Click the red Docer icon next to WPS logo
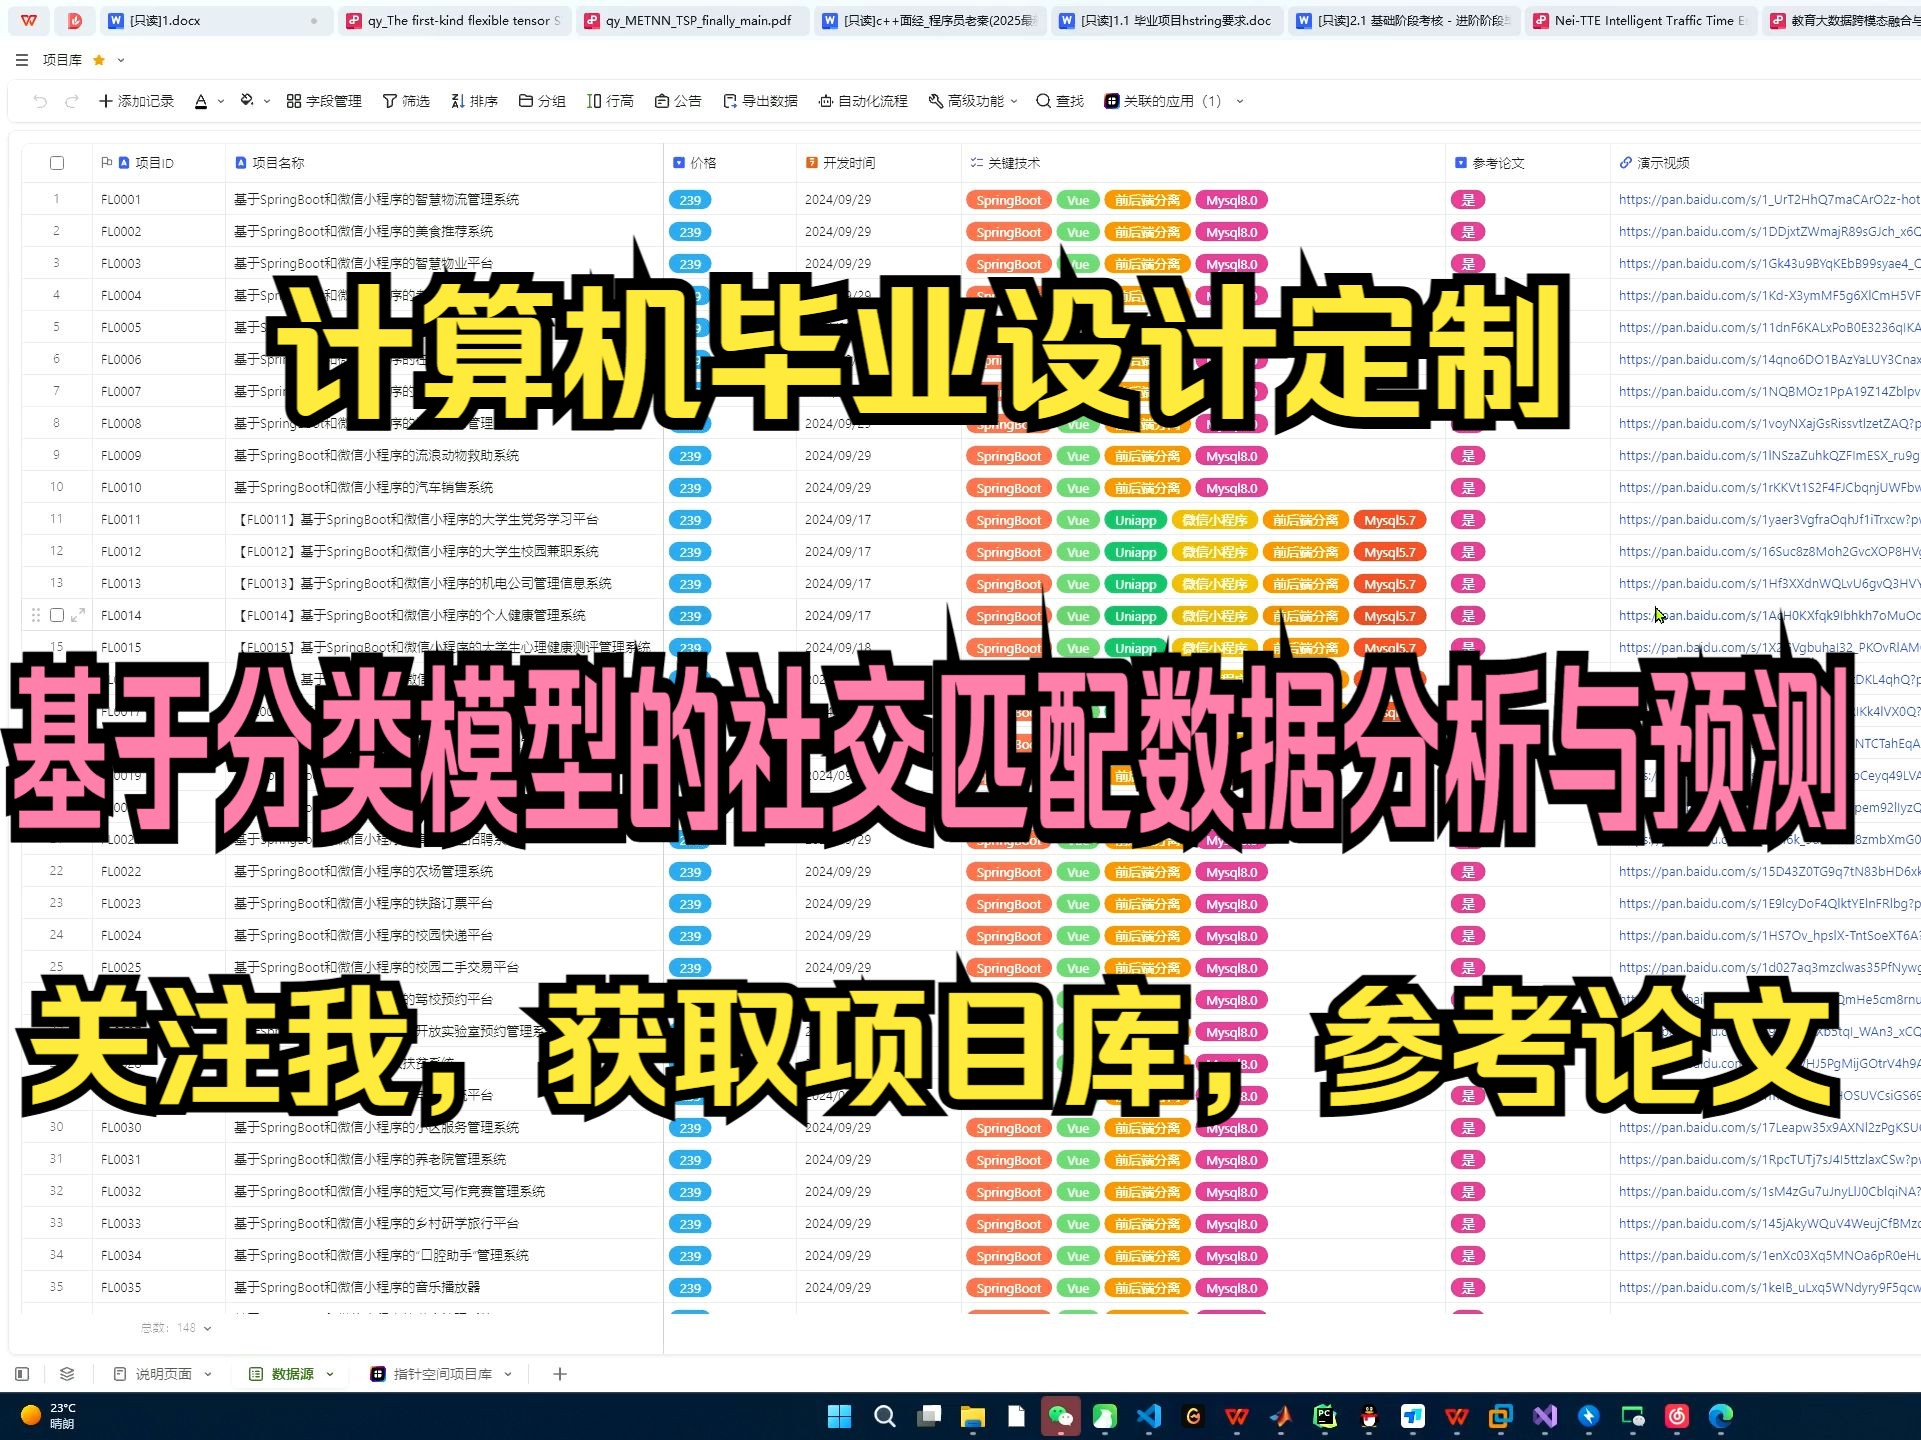The image size is (1921, 1440). tap(75, 20)
